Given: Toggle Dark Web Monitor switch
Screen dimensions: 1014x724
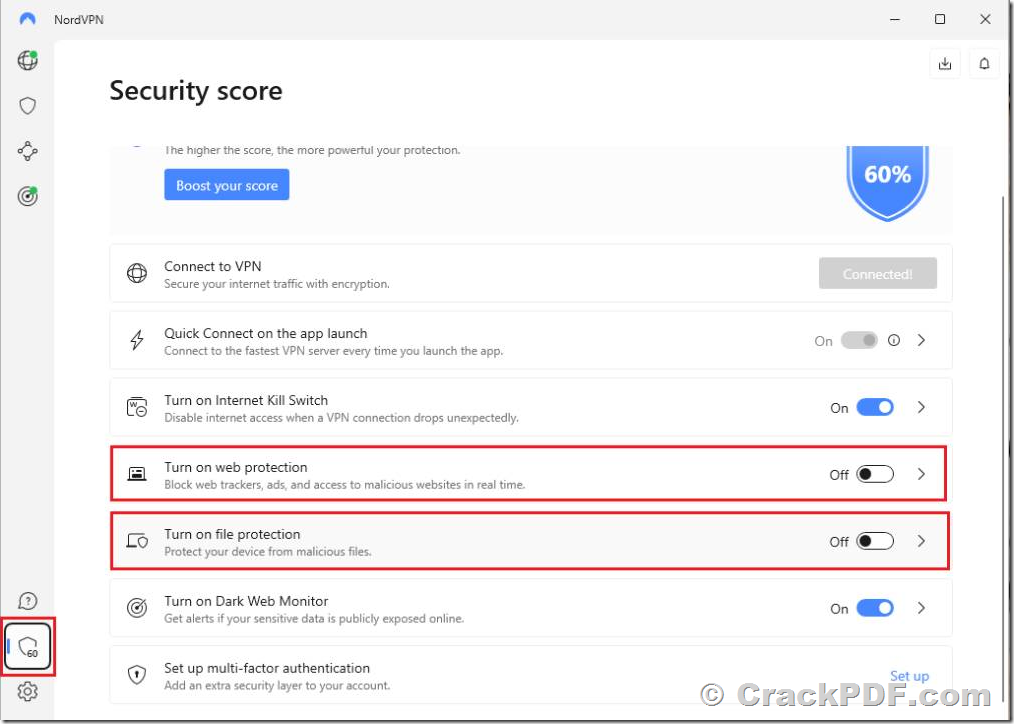Looking at the screenshot, I should click(875, 608).
